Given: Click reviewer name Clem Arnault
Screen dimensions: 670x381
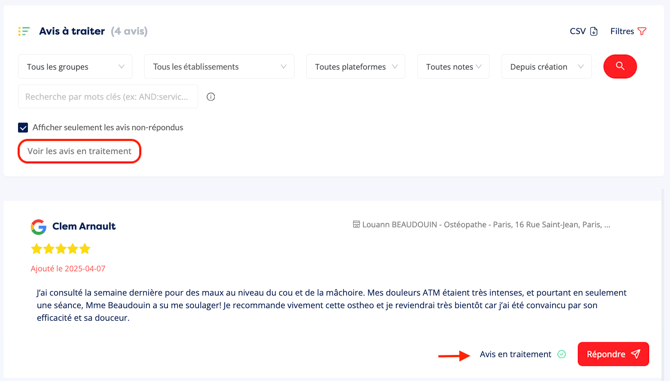Looking at the screenshot, I should 84,226.
